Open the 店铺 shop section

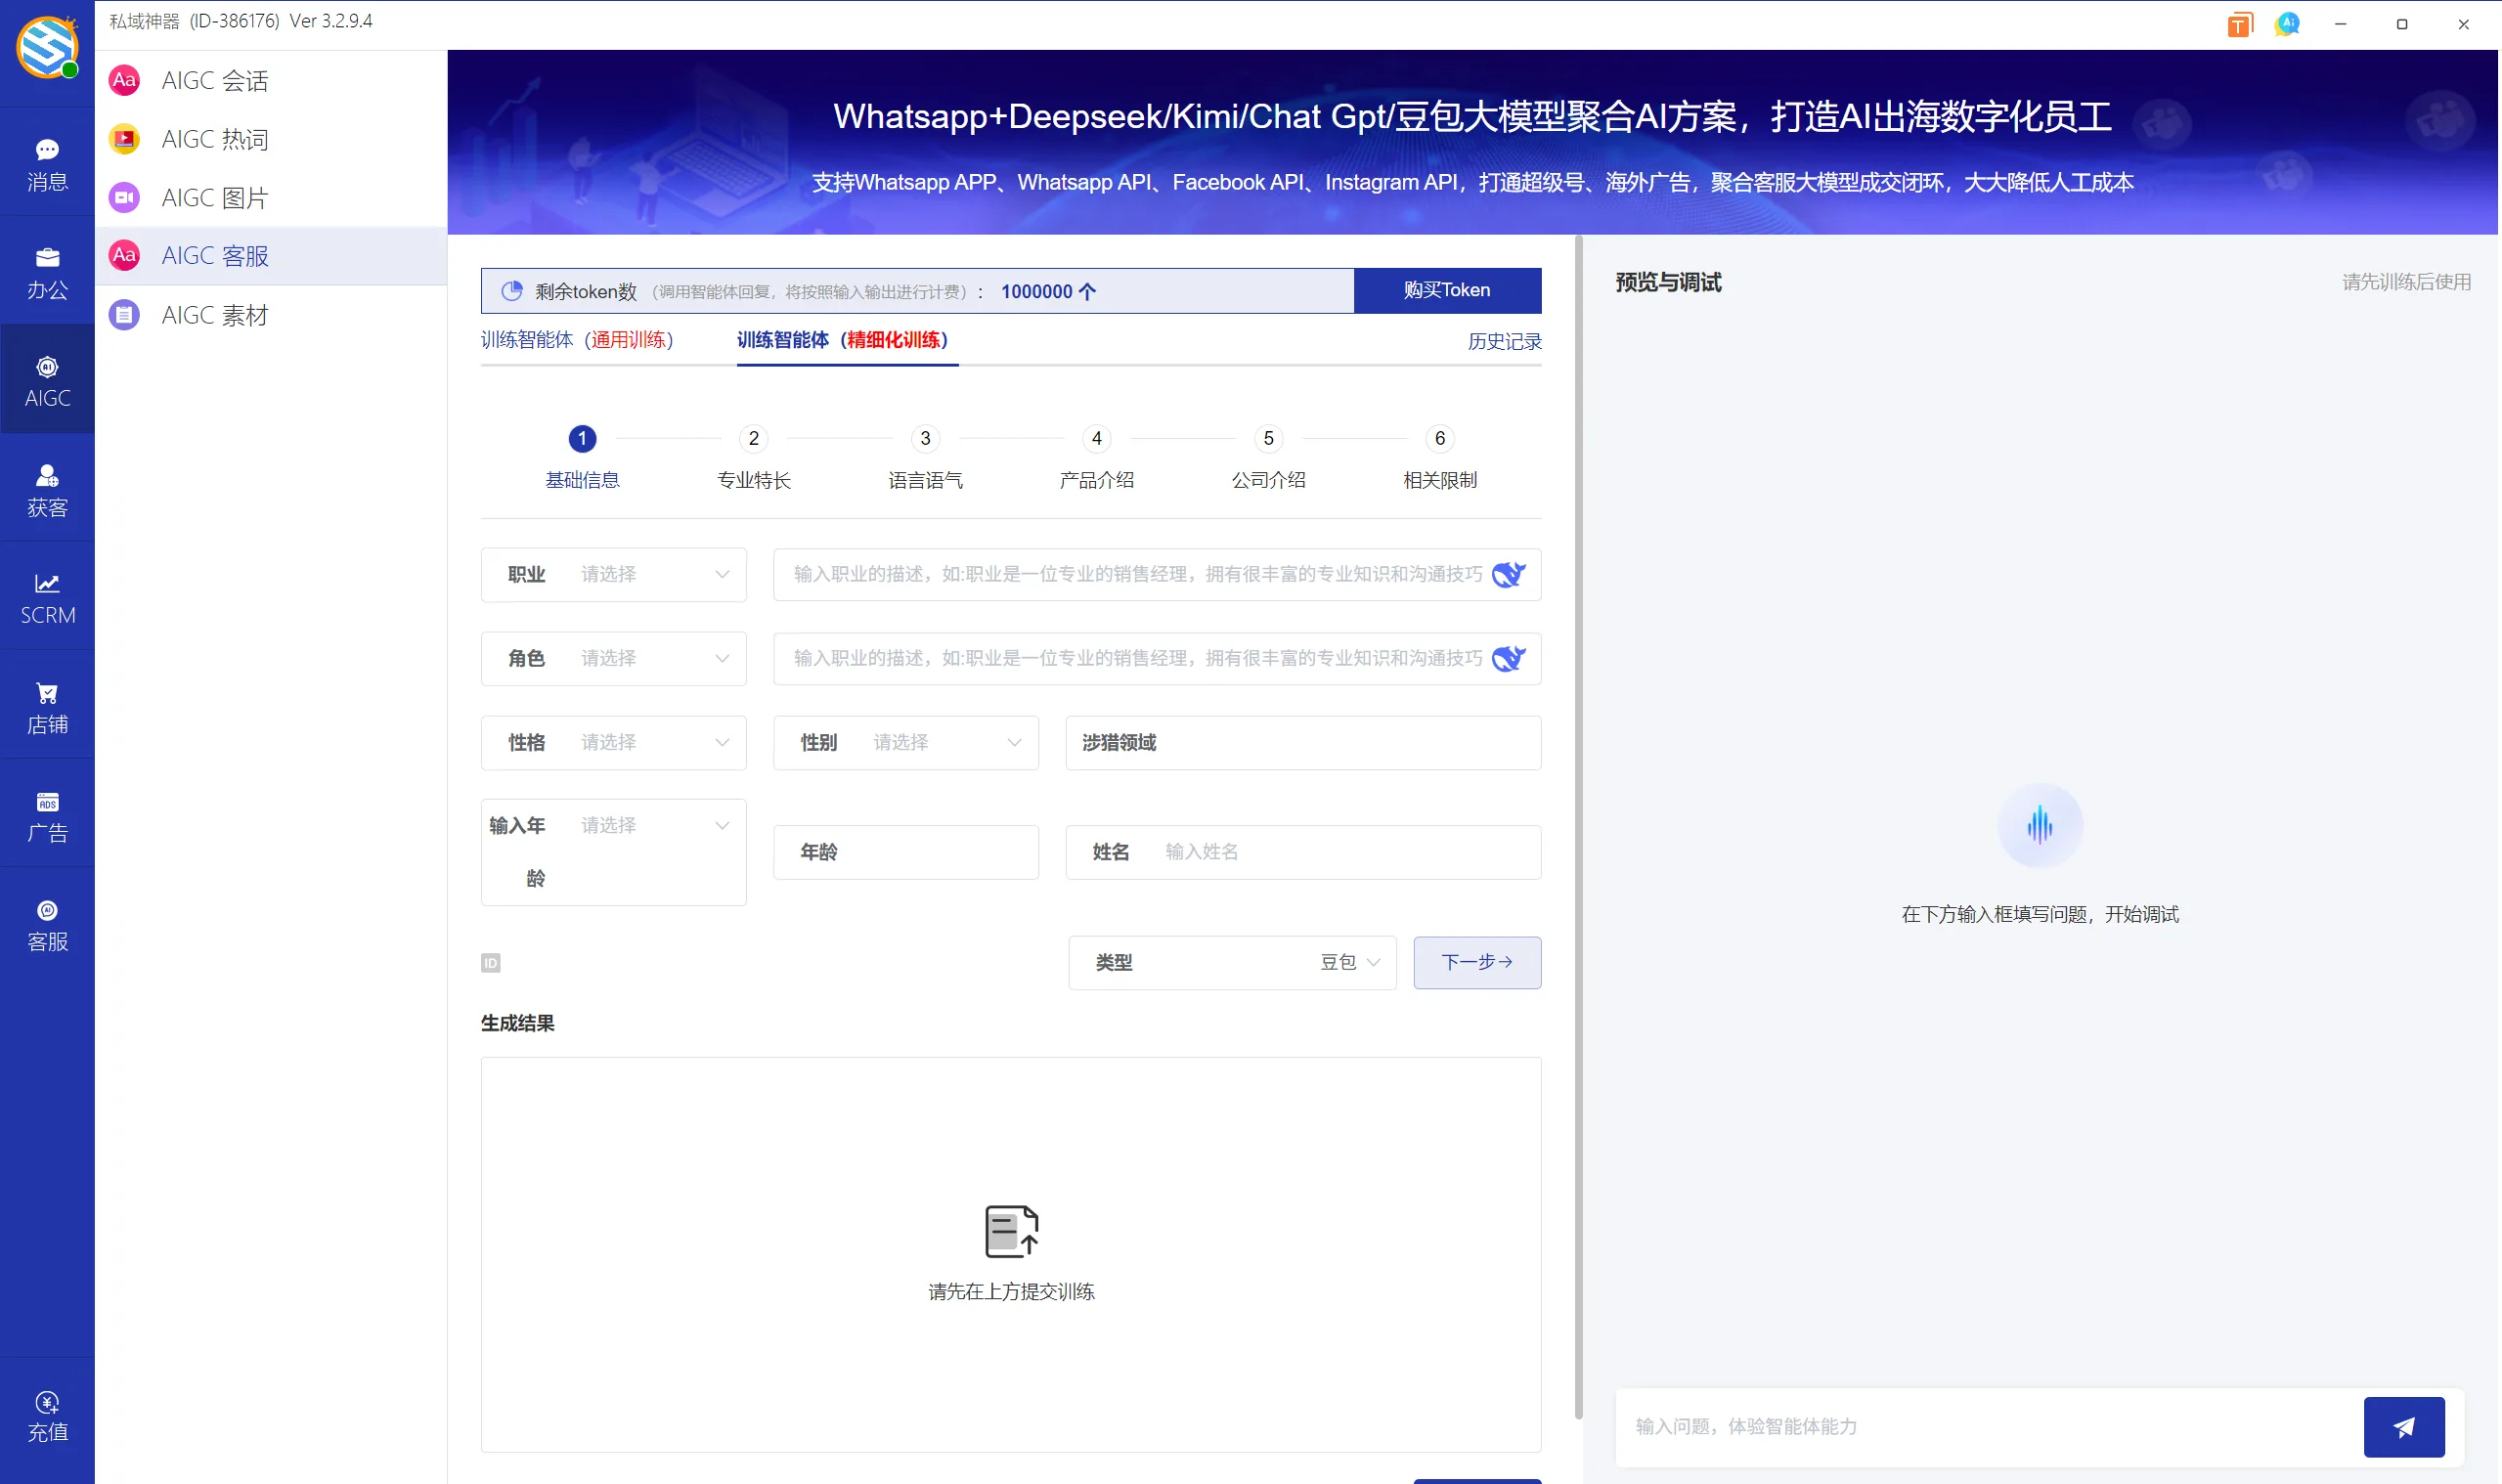coord(47,705)
